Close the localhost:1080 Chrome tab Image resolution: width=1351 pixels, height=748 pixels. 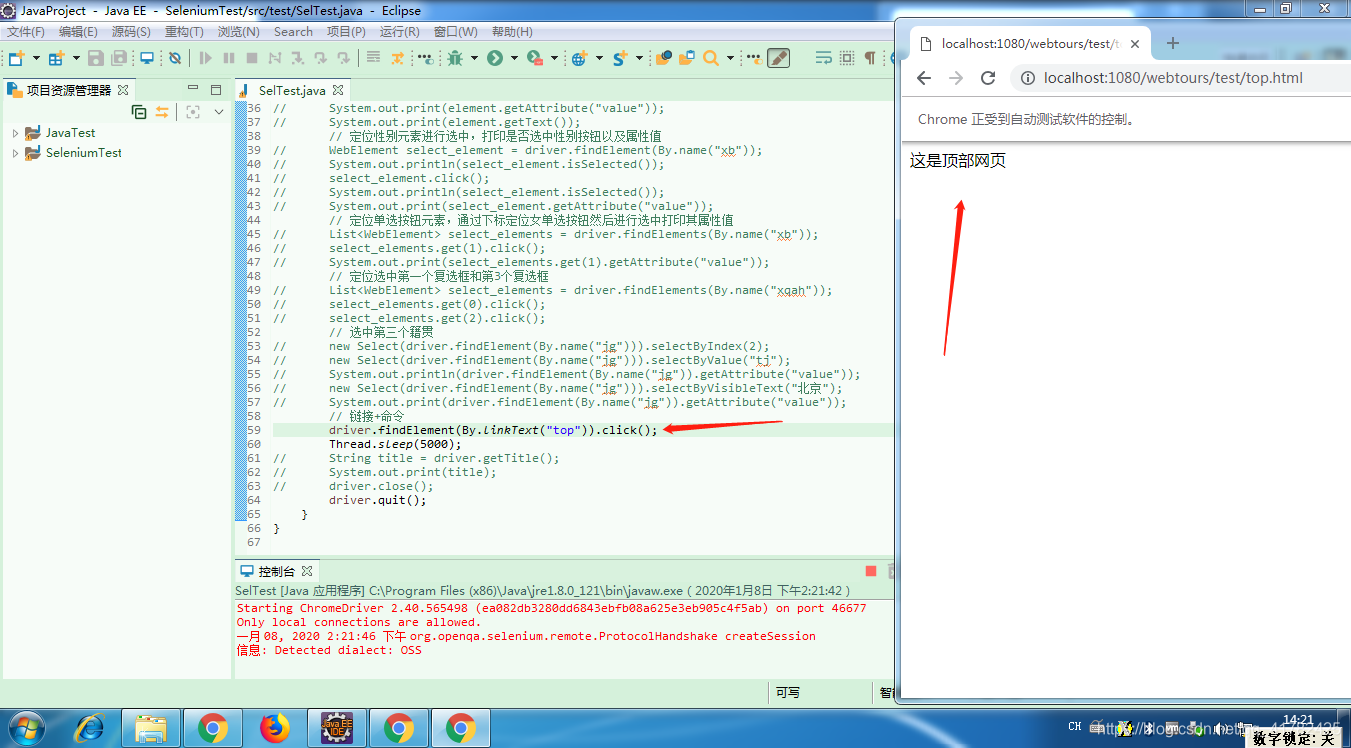[x=1135, y=44]
